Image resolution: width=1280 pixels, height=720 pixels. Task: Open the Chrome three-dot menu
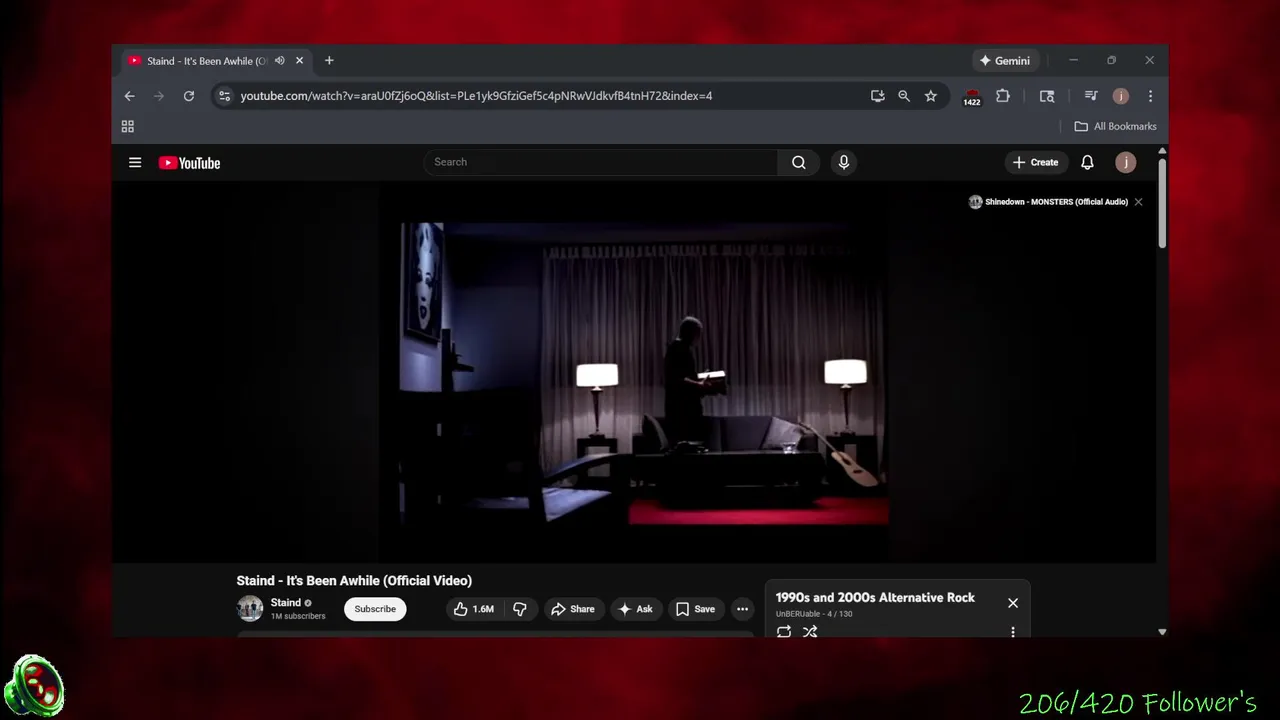(1150, 96)
